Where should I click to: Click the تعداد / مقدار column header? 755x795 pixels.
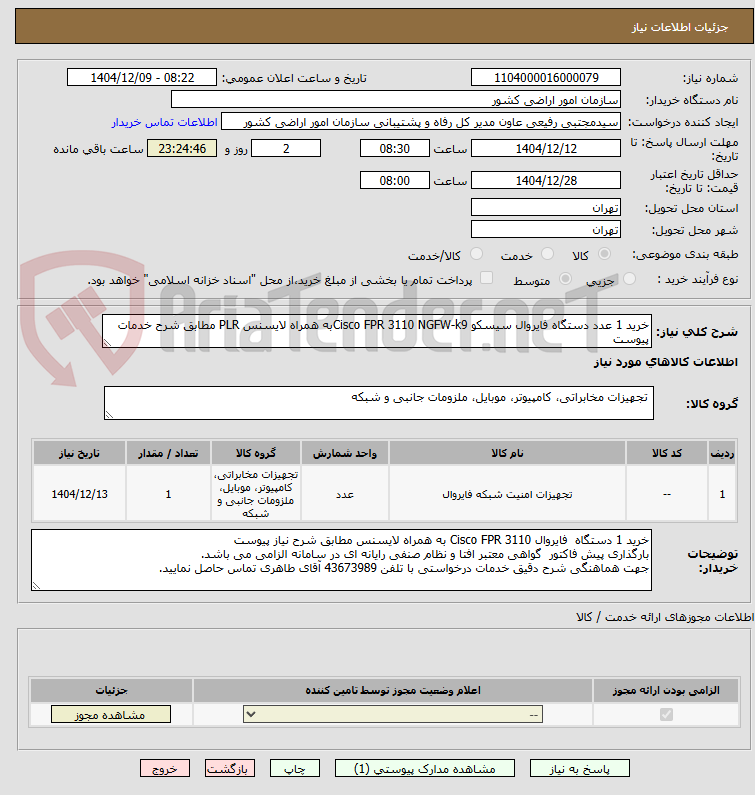pos(168,453)
